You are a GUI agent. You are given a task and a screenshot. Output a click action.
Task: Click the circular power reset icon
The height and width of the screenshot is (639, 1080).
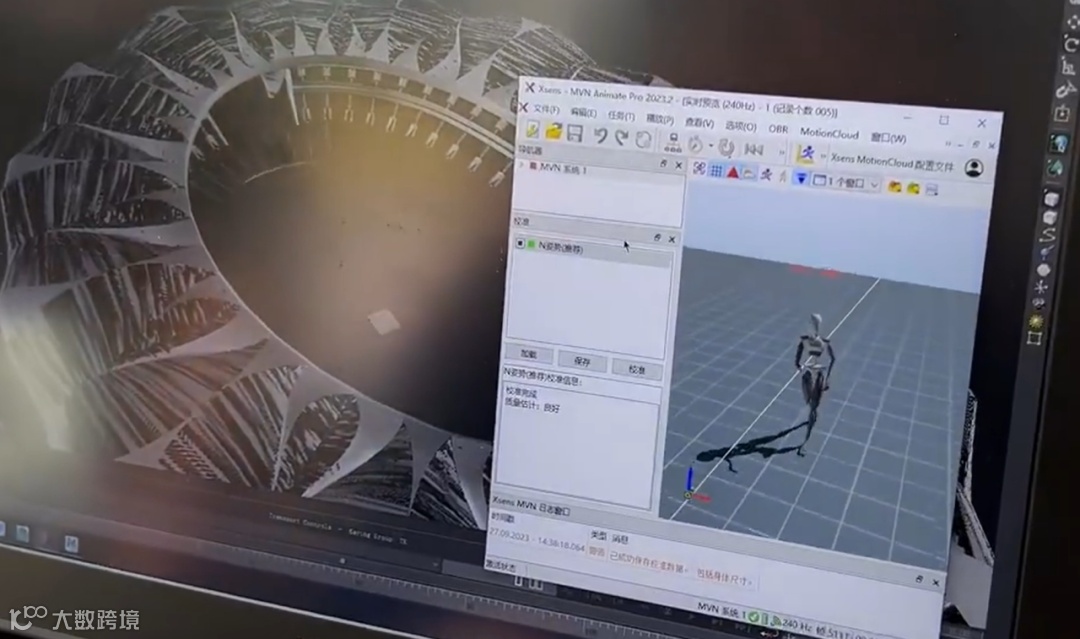tap(726, 147)
